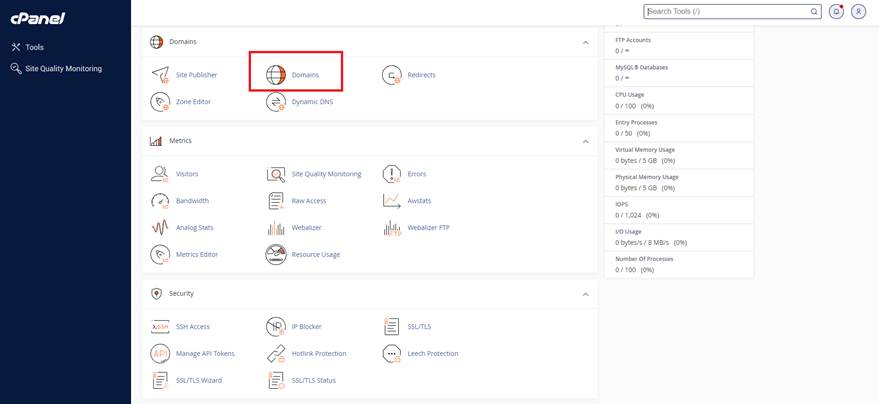The width and height of the screenshot is (879, 404).
Task: Click the Search Tools input field
Action: pyautogui.click(x=730, y=12)
